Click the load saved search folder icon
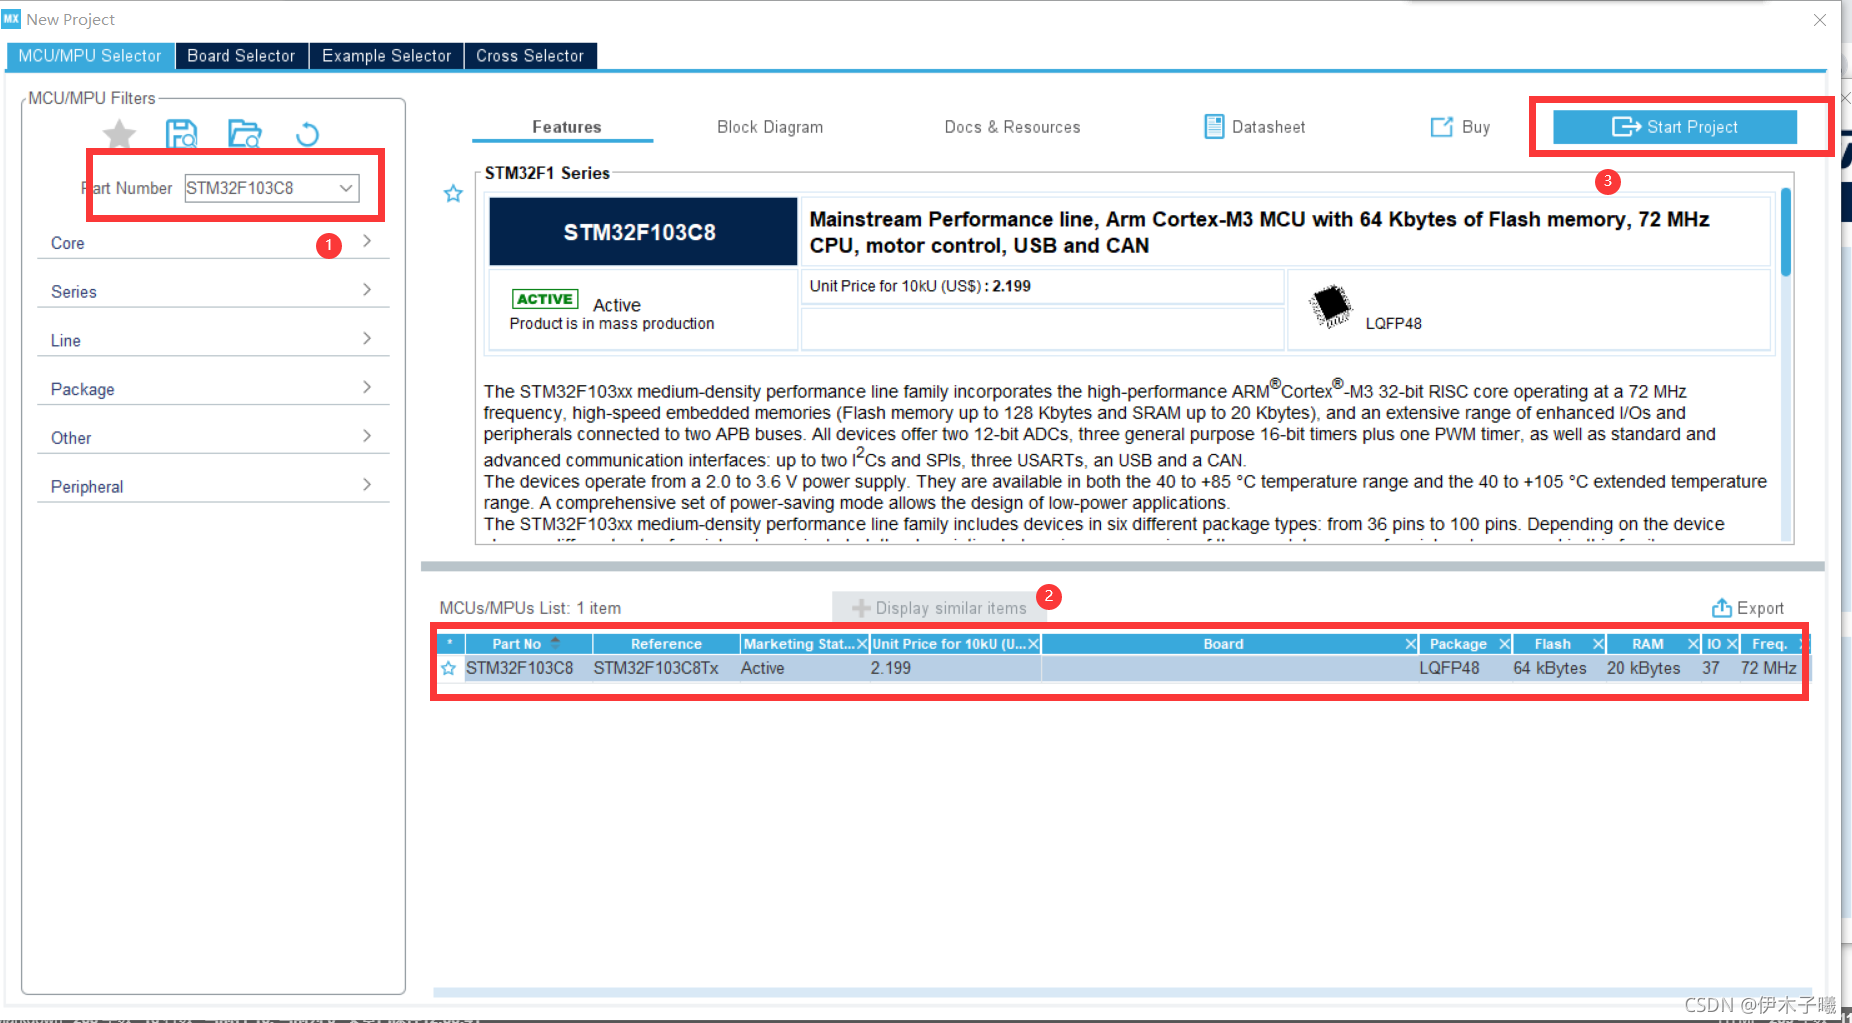Viewport: 1852px width, 1023px height. tap(245, 134)
